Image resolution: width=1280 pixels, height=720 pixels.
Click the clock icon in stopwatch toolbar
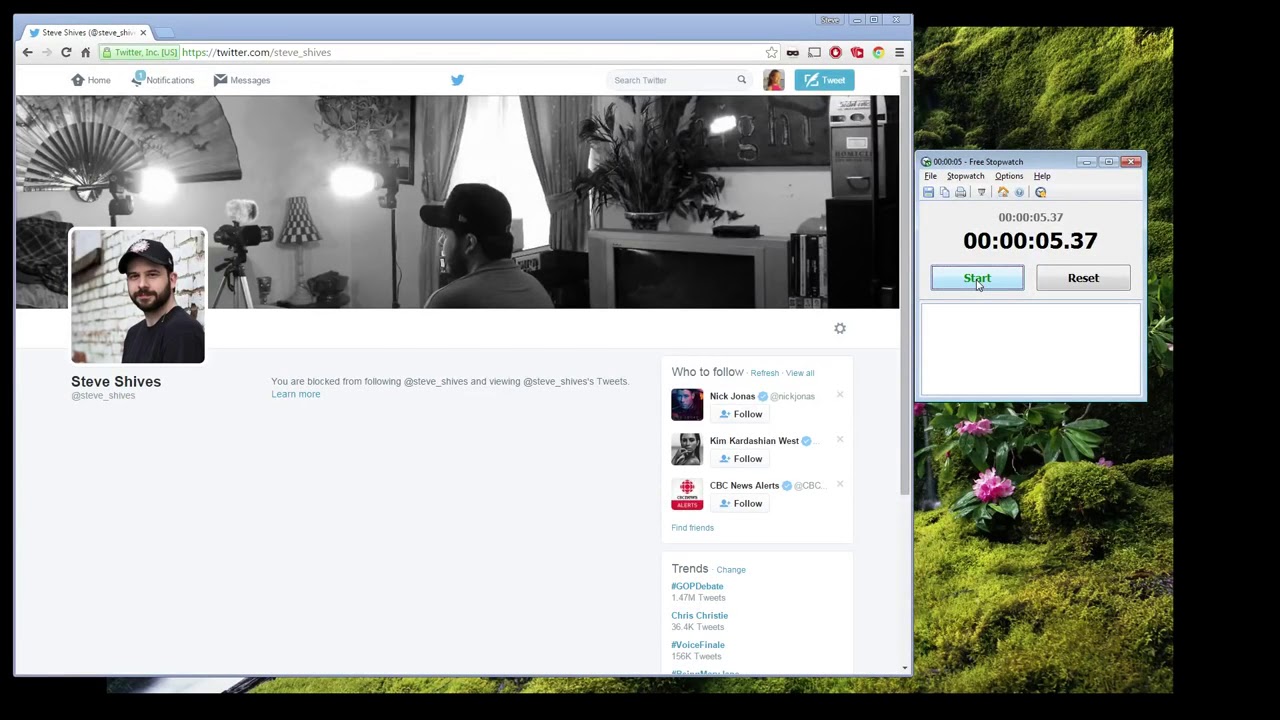[x=1040, y=192]
